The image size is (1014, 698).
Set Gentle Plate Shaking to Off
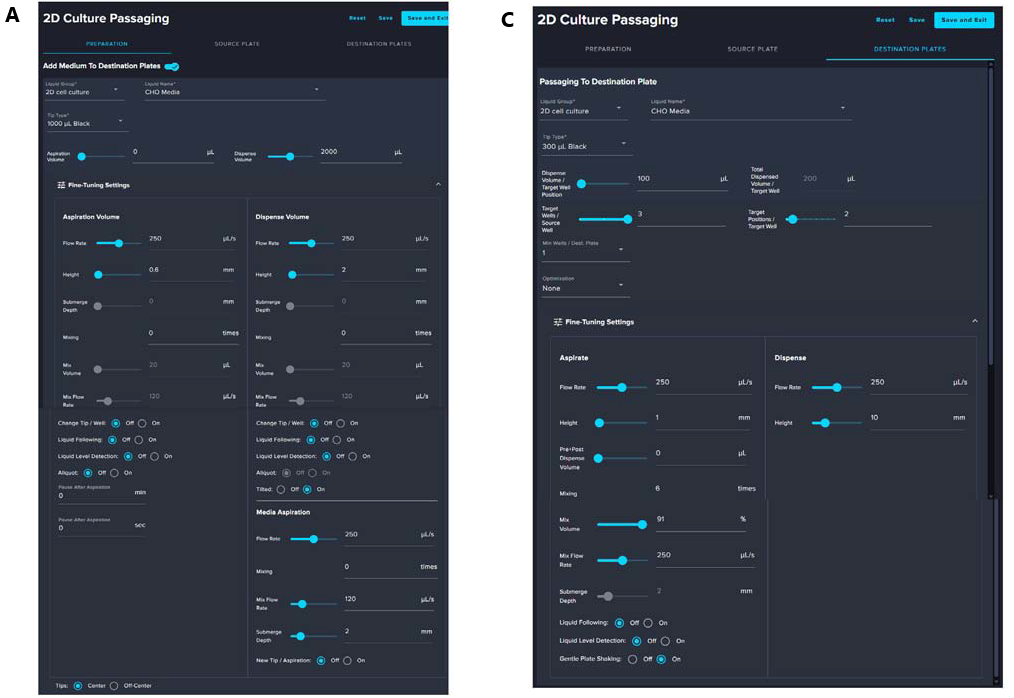[x=632, y=659]
